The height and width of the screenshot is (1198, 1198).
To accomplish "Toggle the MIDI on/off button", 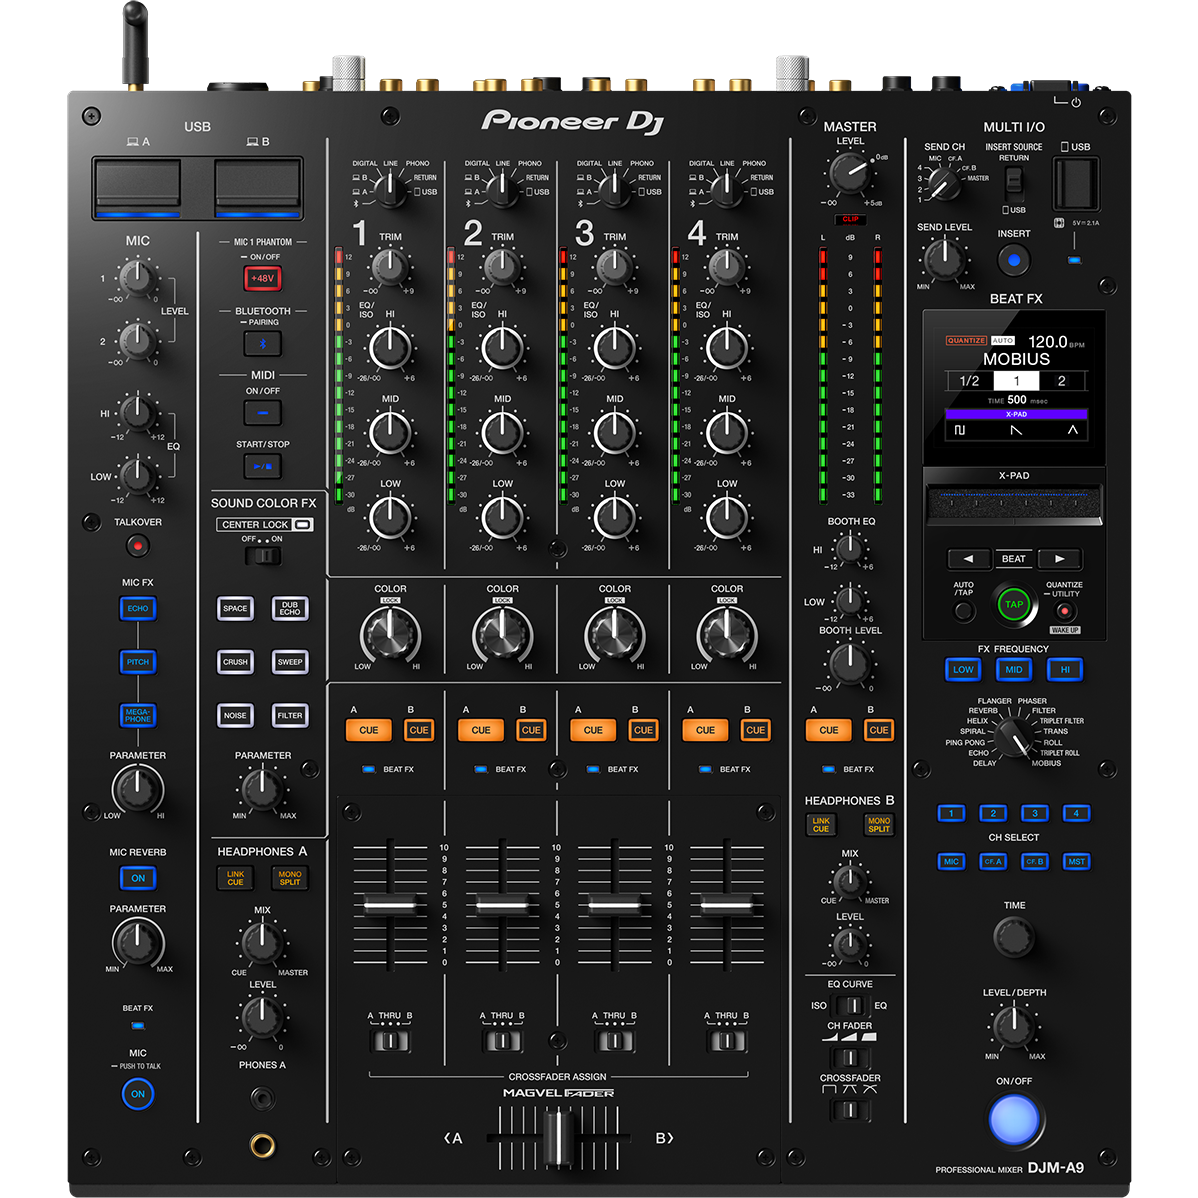I will click(x=263, y=413).
